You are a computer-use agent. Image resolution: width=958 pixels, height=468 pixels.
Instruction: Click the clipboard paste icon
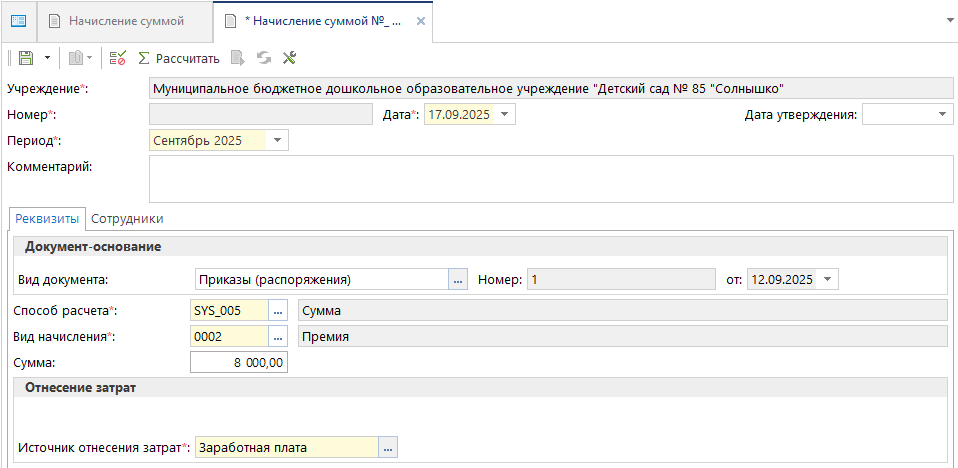75,58
